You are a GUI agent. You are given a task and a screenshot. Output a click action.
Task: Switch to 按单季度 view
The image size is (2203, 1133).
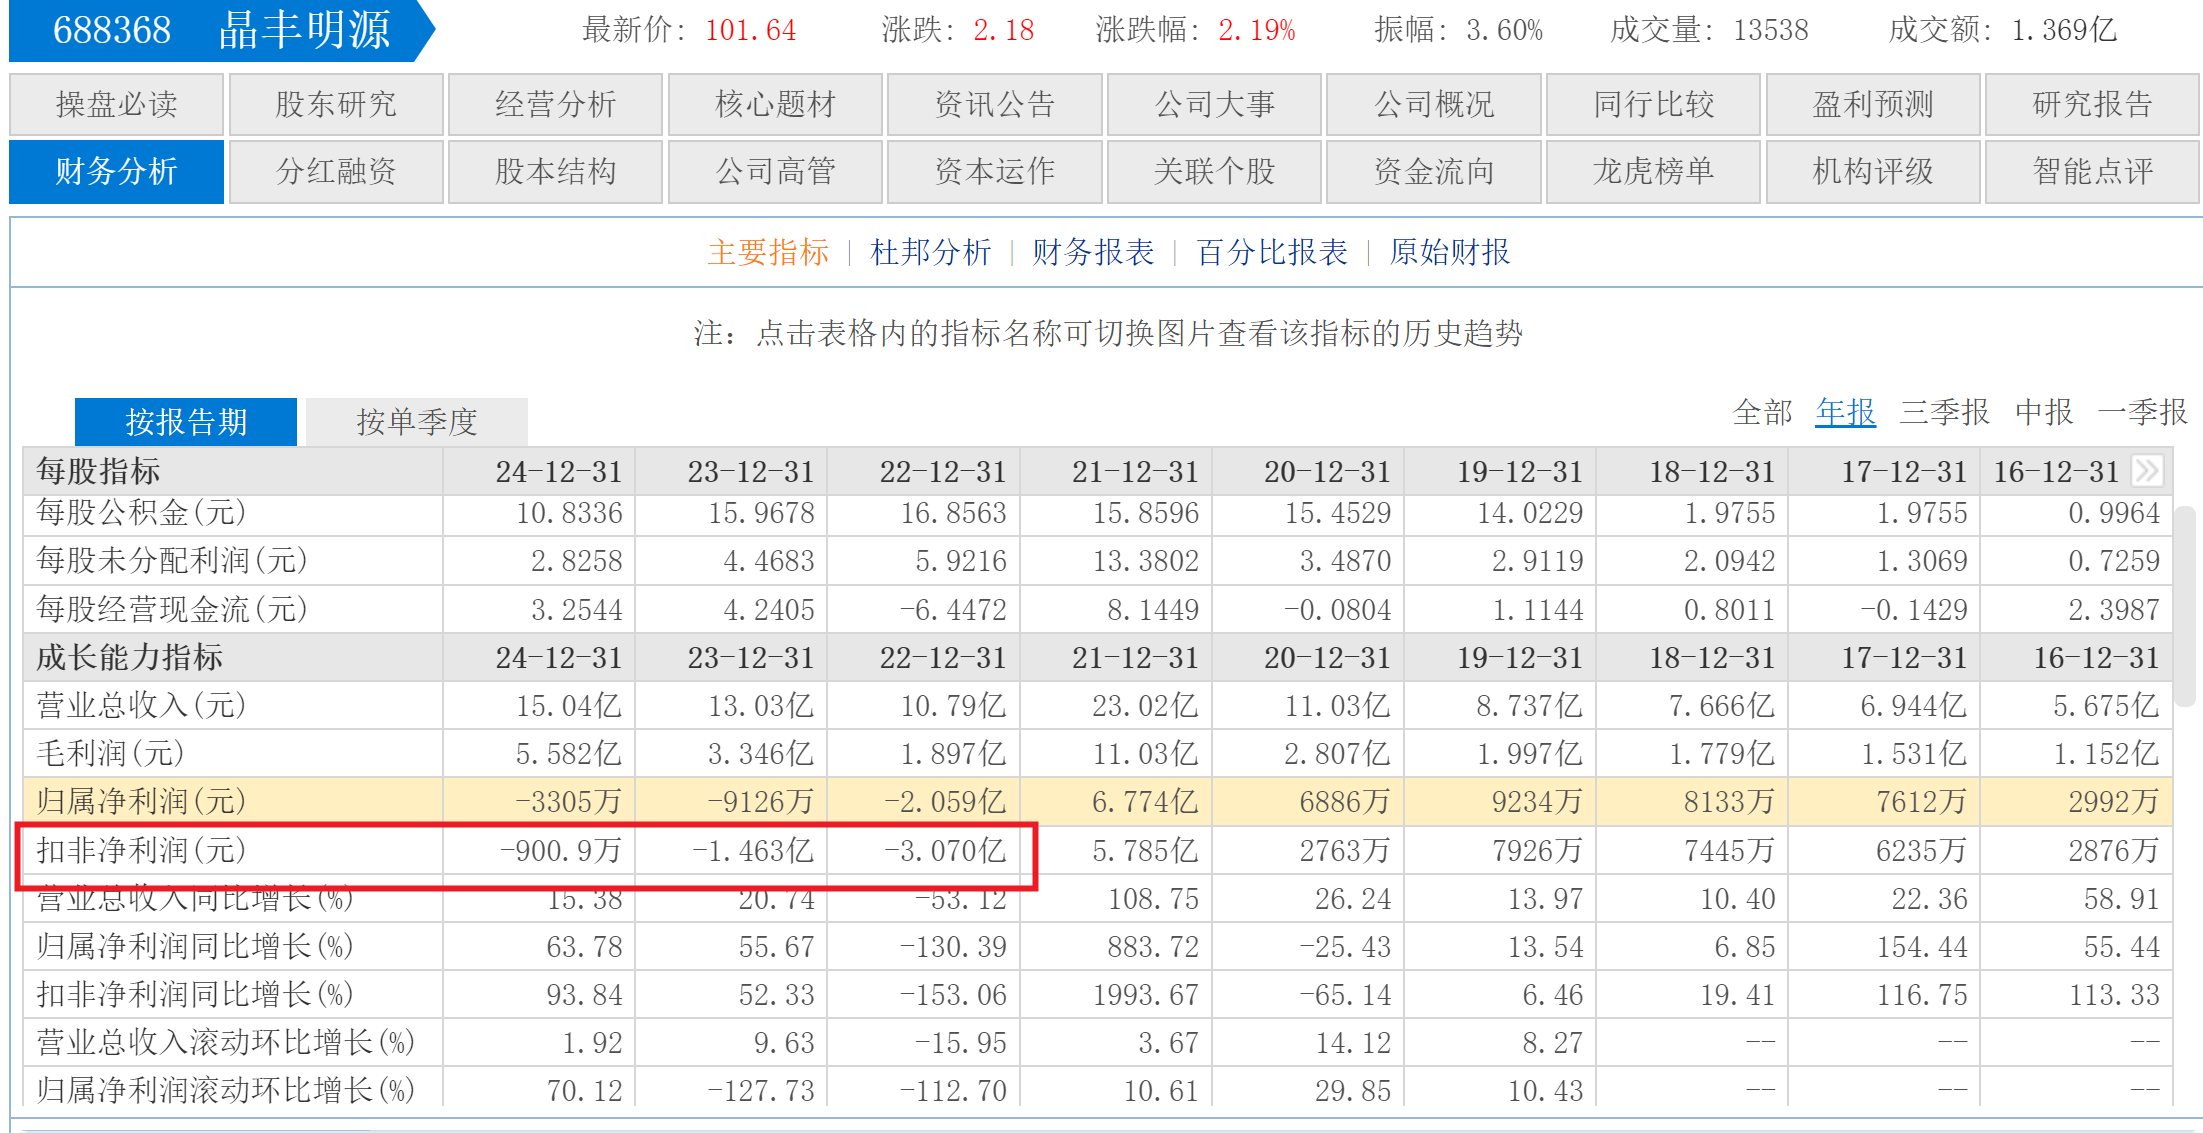click(417, 422)
